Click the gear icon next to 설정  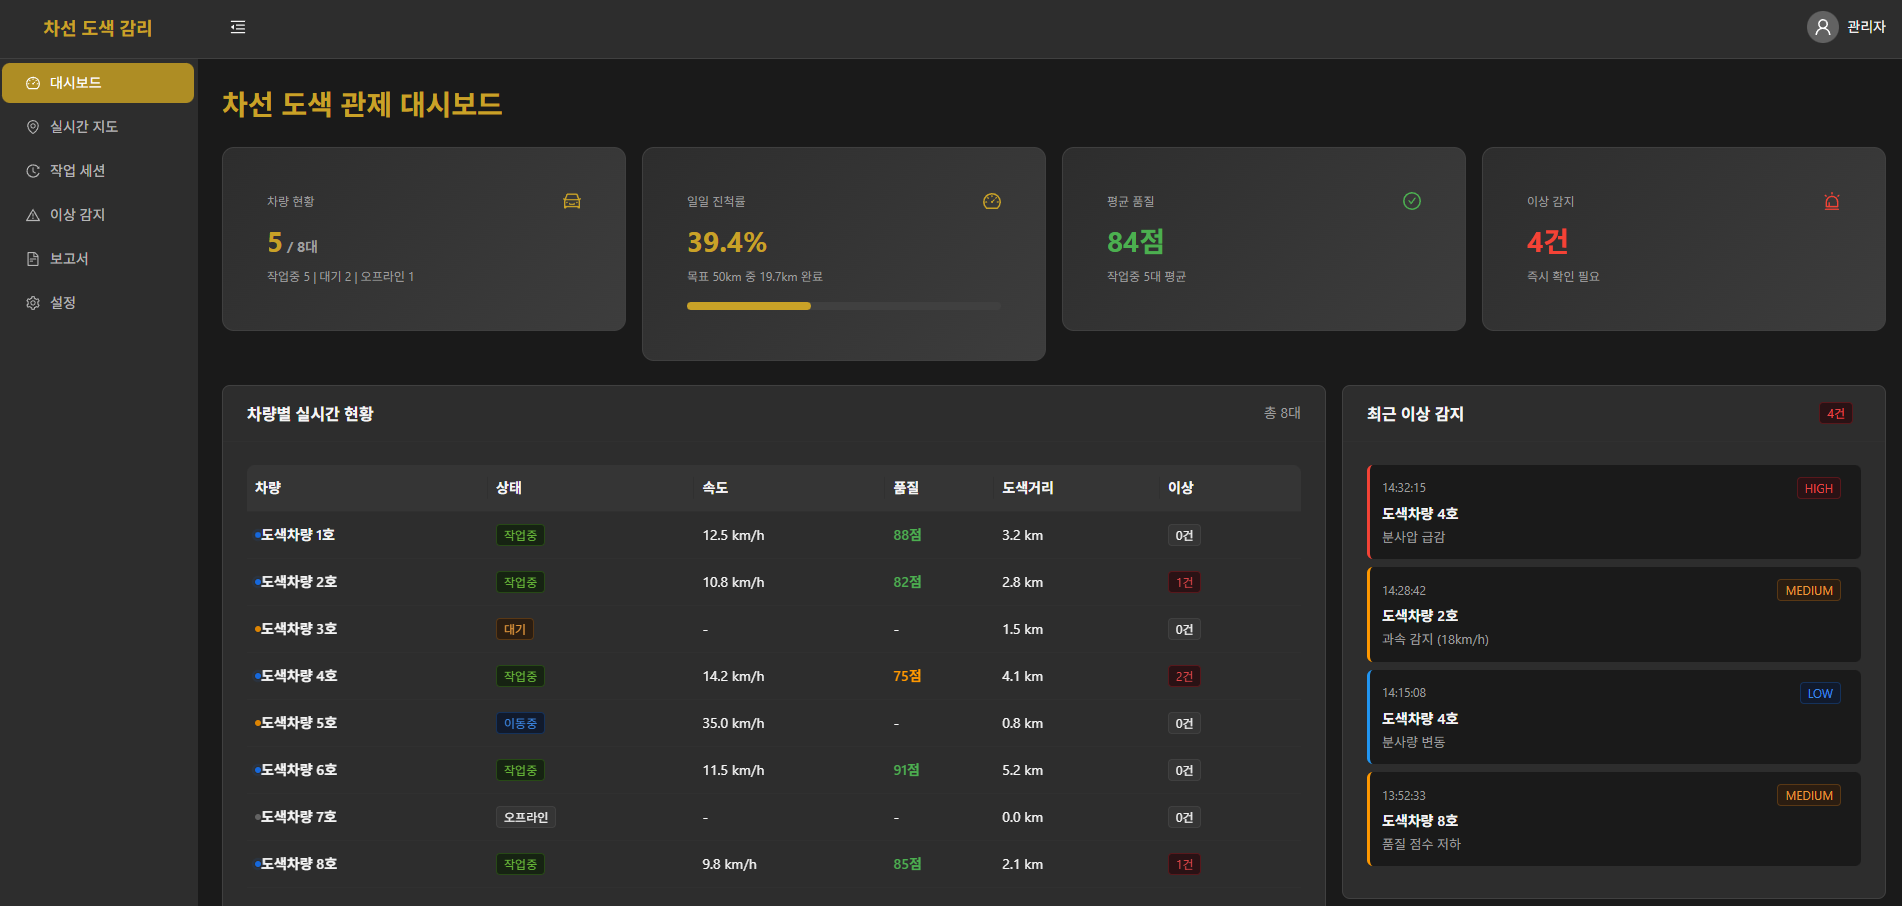[x=33, y=303]
